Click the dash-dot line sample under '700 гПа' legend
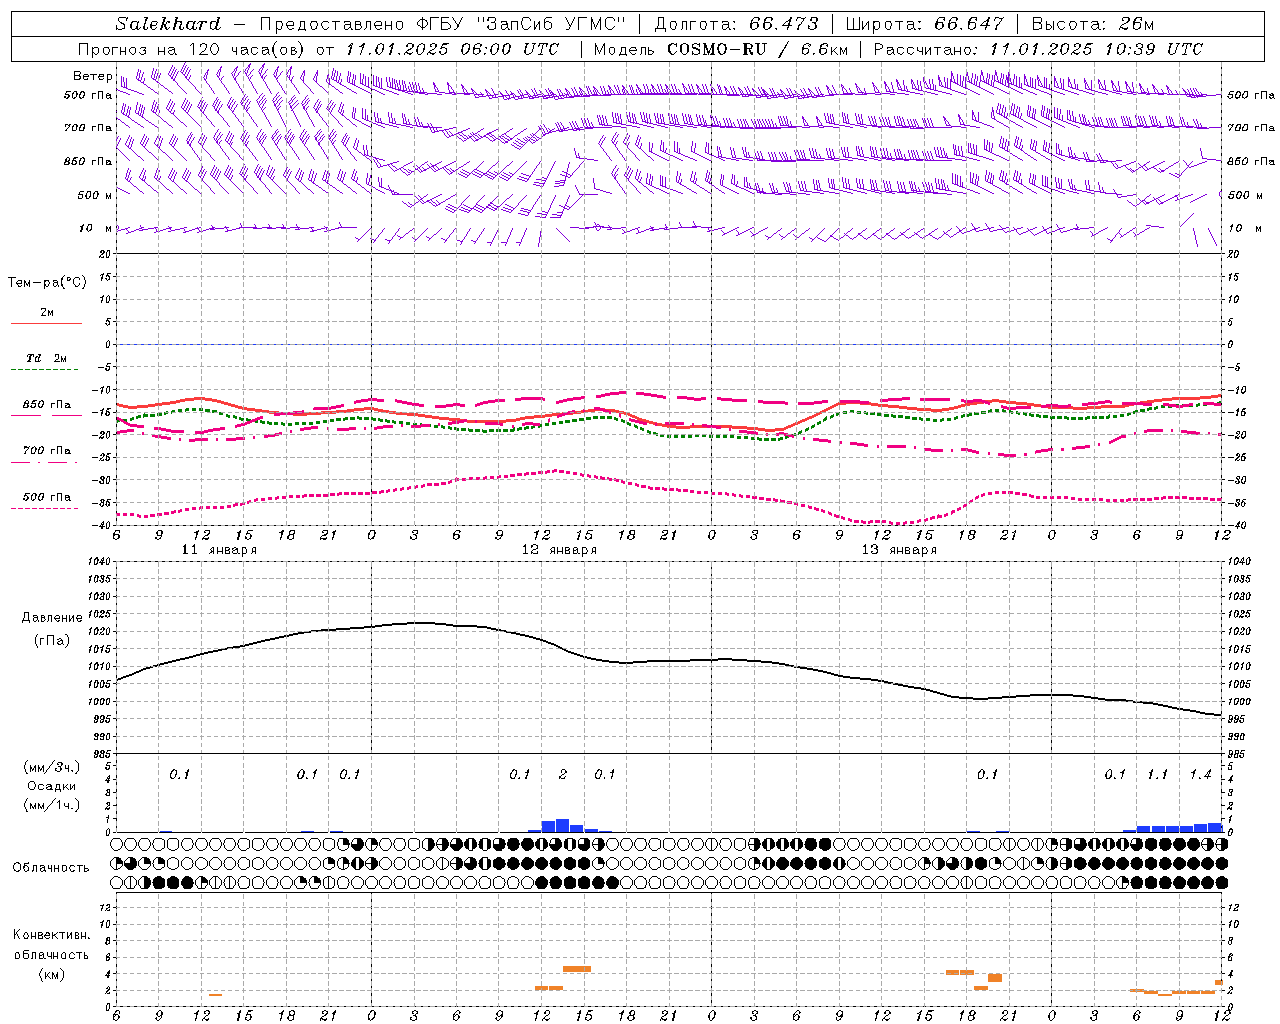 coord(45,462)
